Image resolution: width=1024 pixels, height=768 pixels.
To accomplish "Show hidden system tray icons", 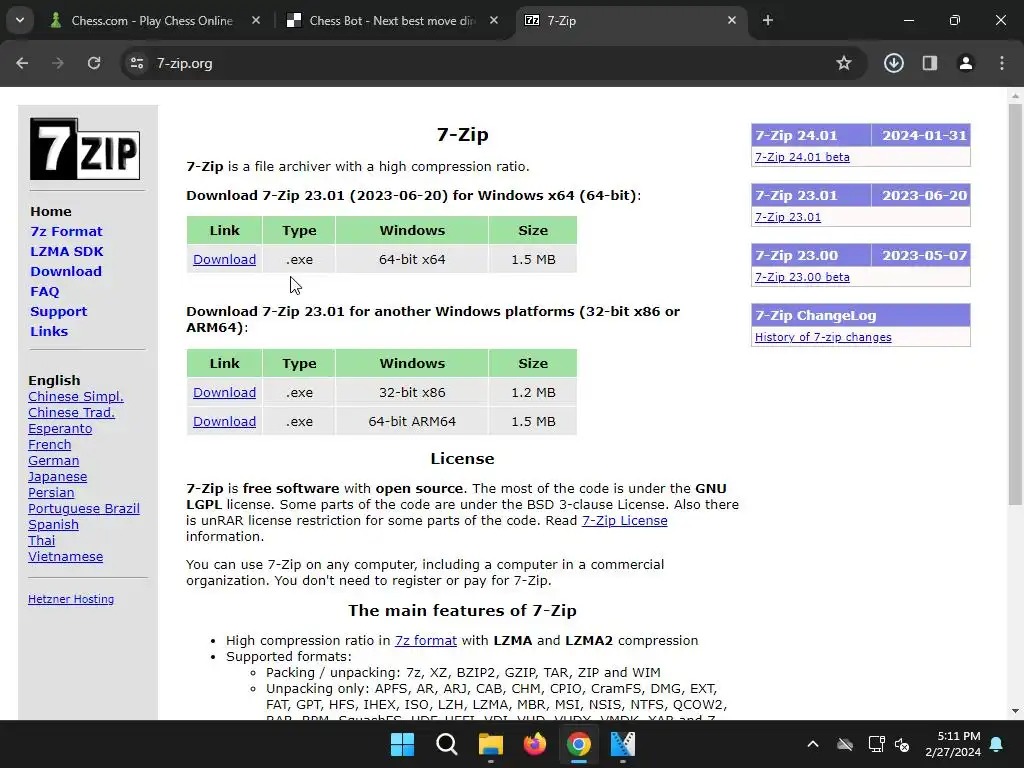I will click(813, 744).
